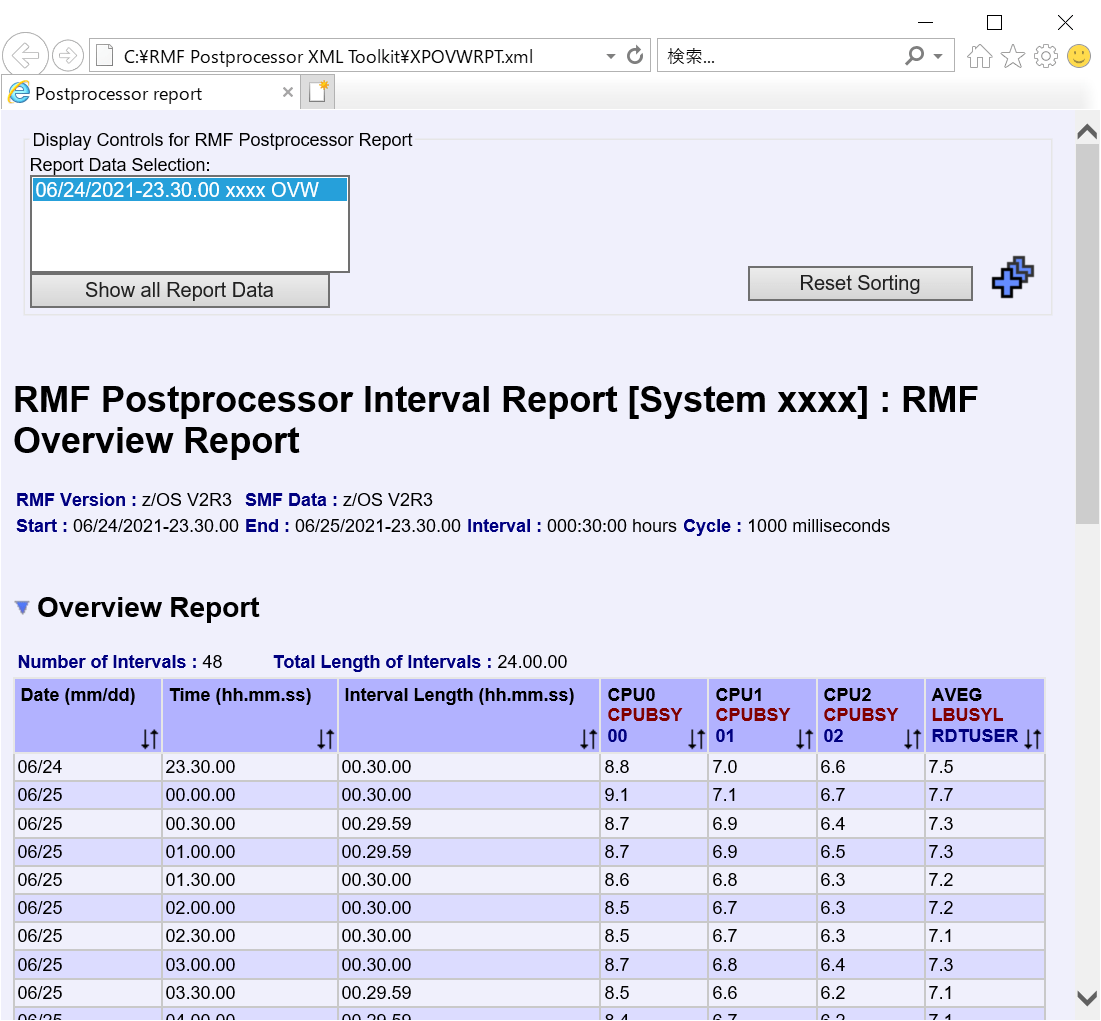Sort by CPU1 CPUBSY 01 column arrows

pyautogui.click(x=804, y=739)
